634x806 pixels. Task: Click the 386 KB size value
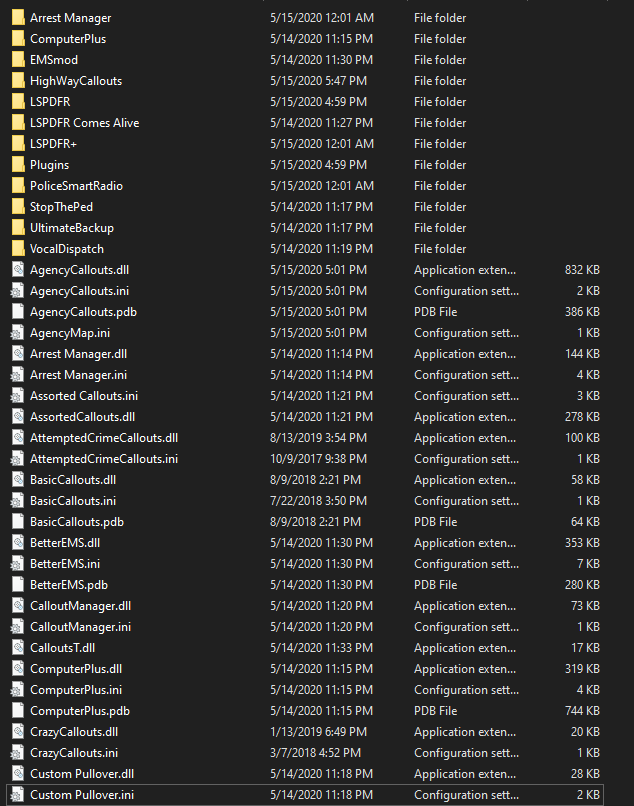(582, 312)
